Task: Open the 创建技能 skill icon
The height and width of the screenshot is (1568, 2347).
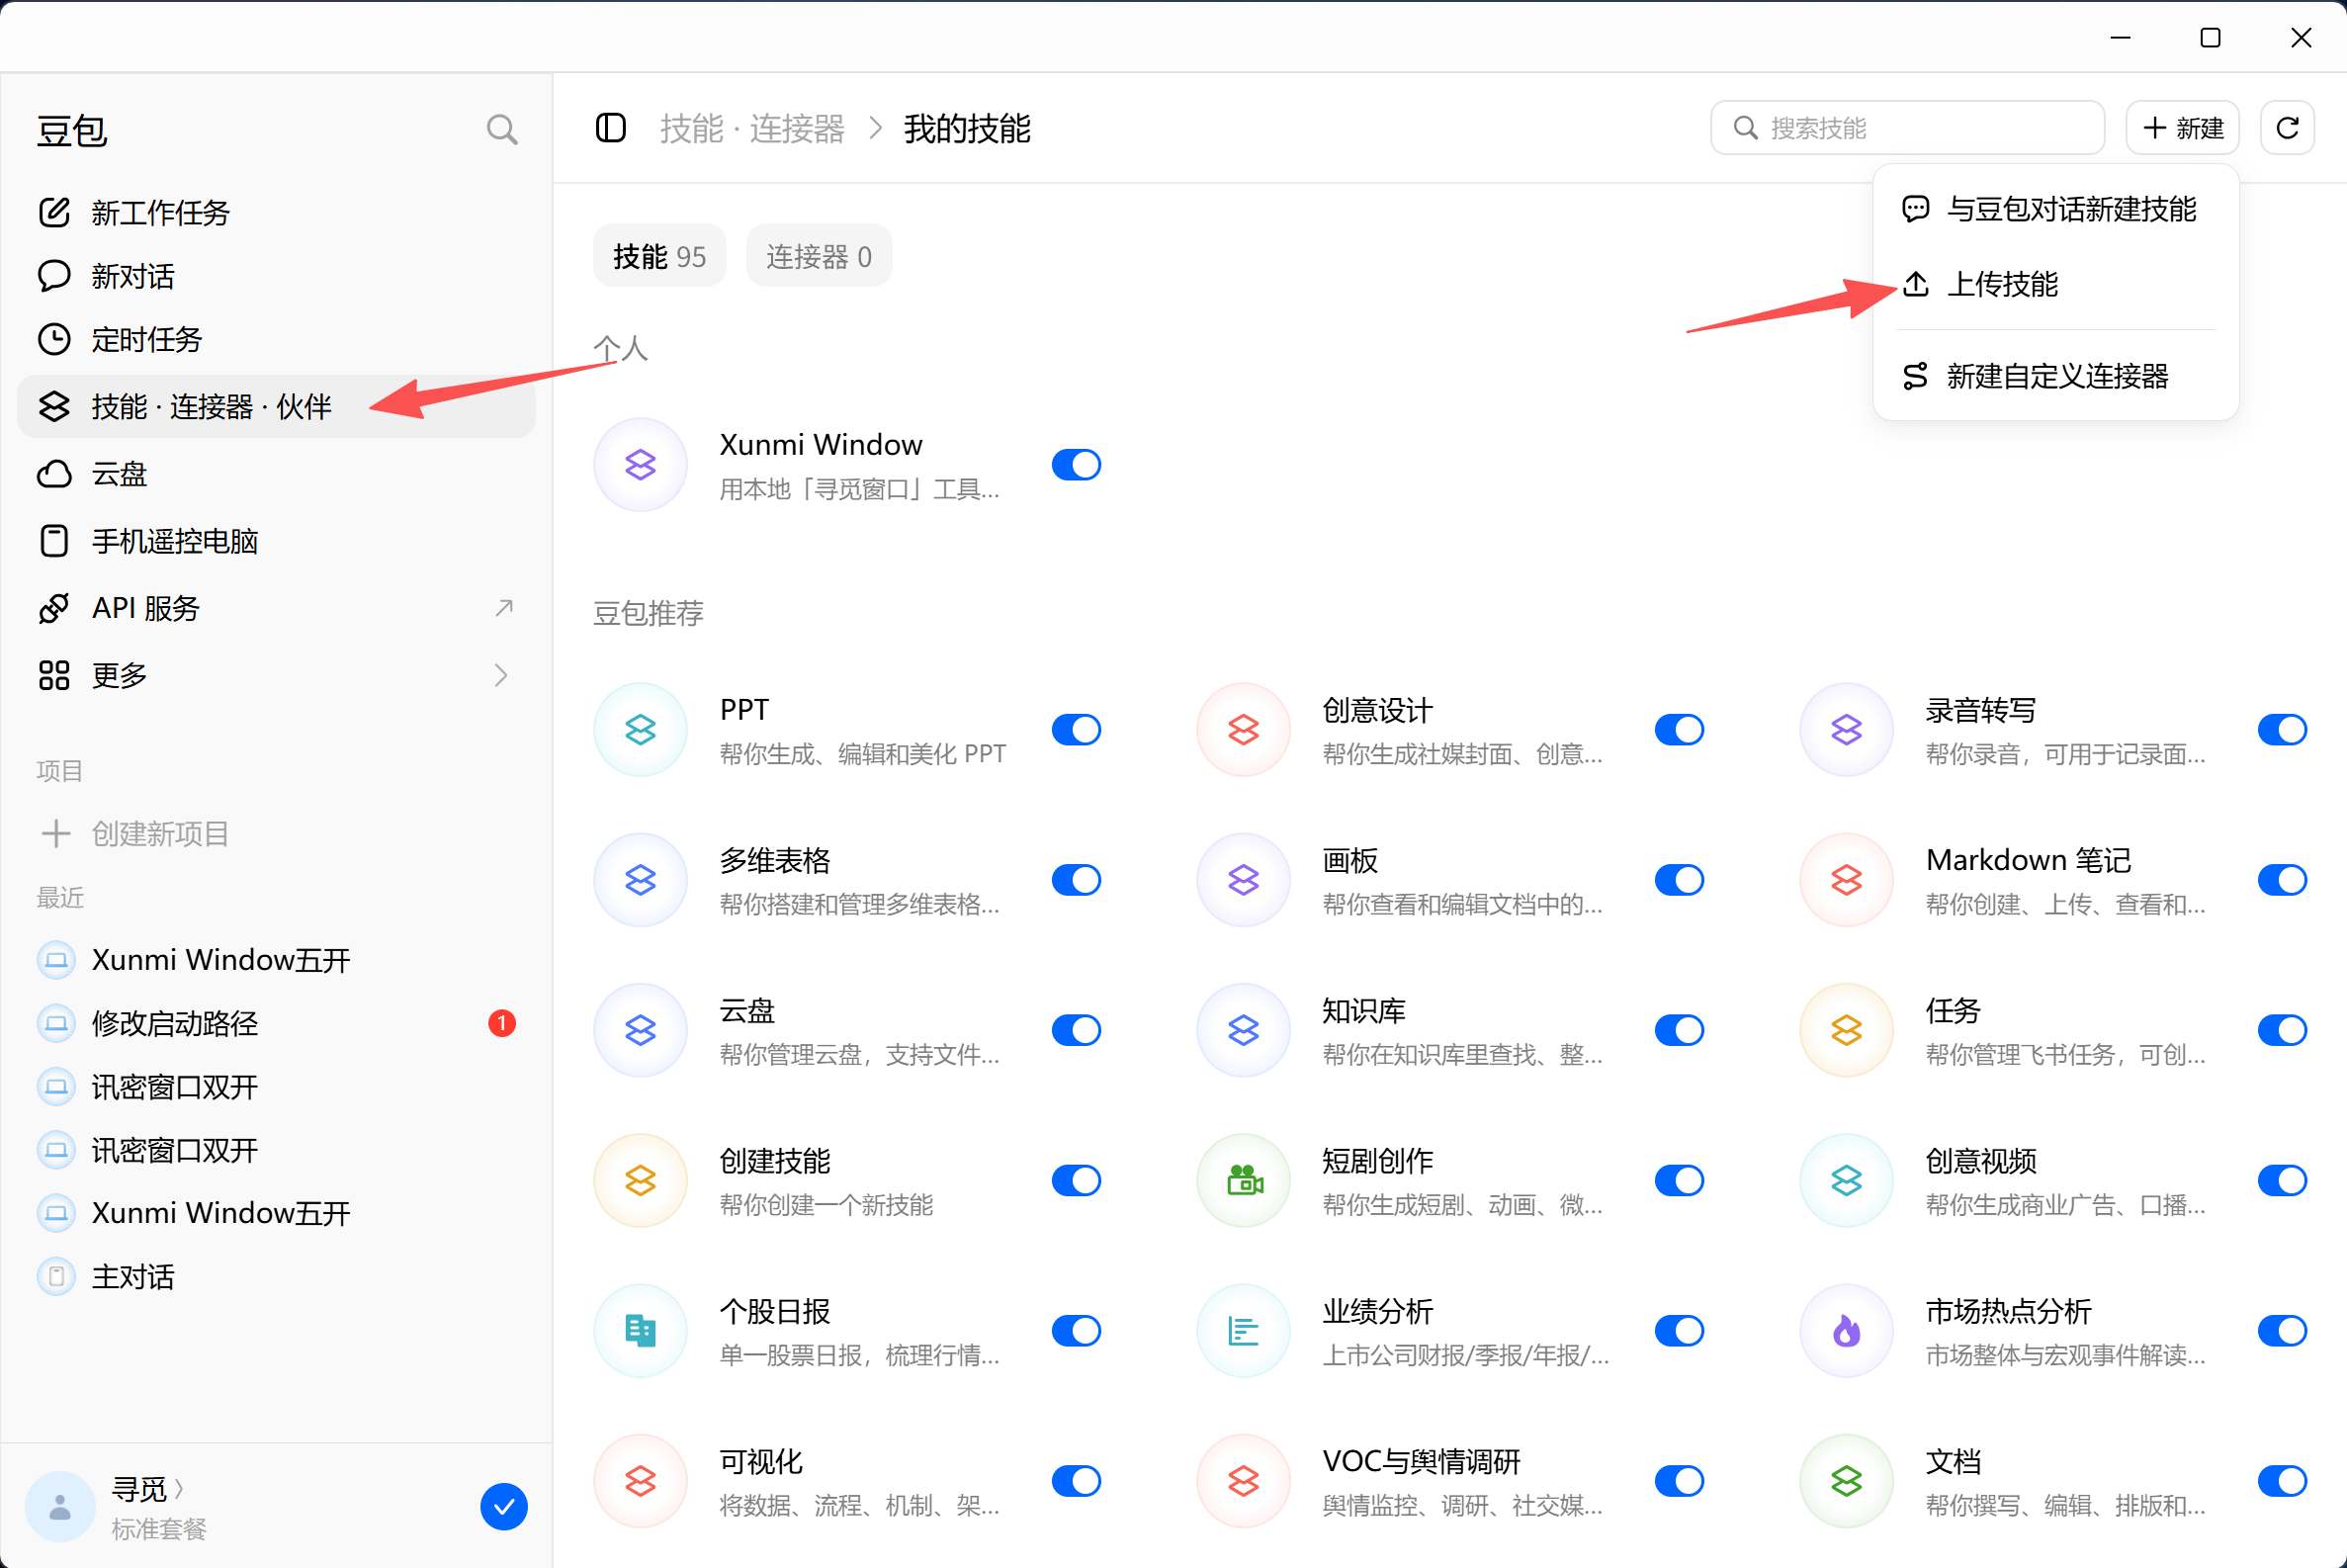Action: (640, 1181)
